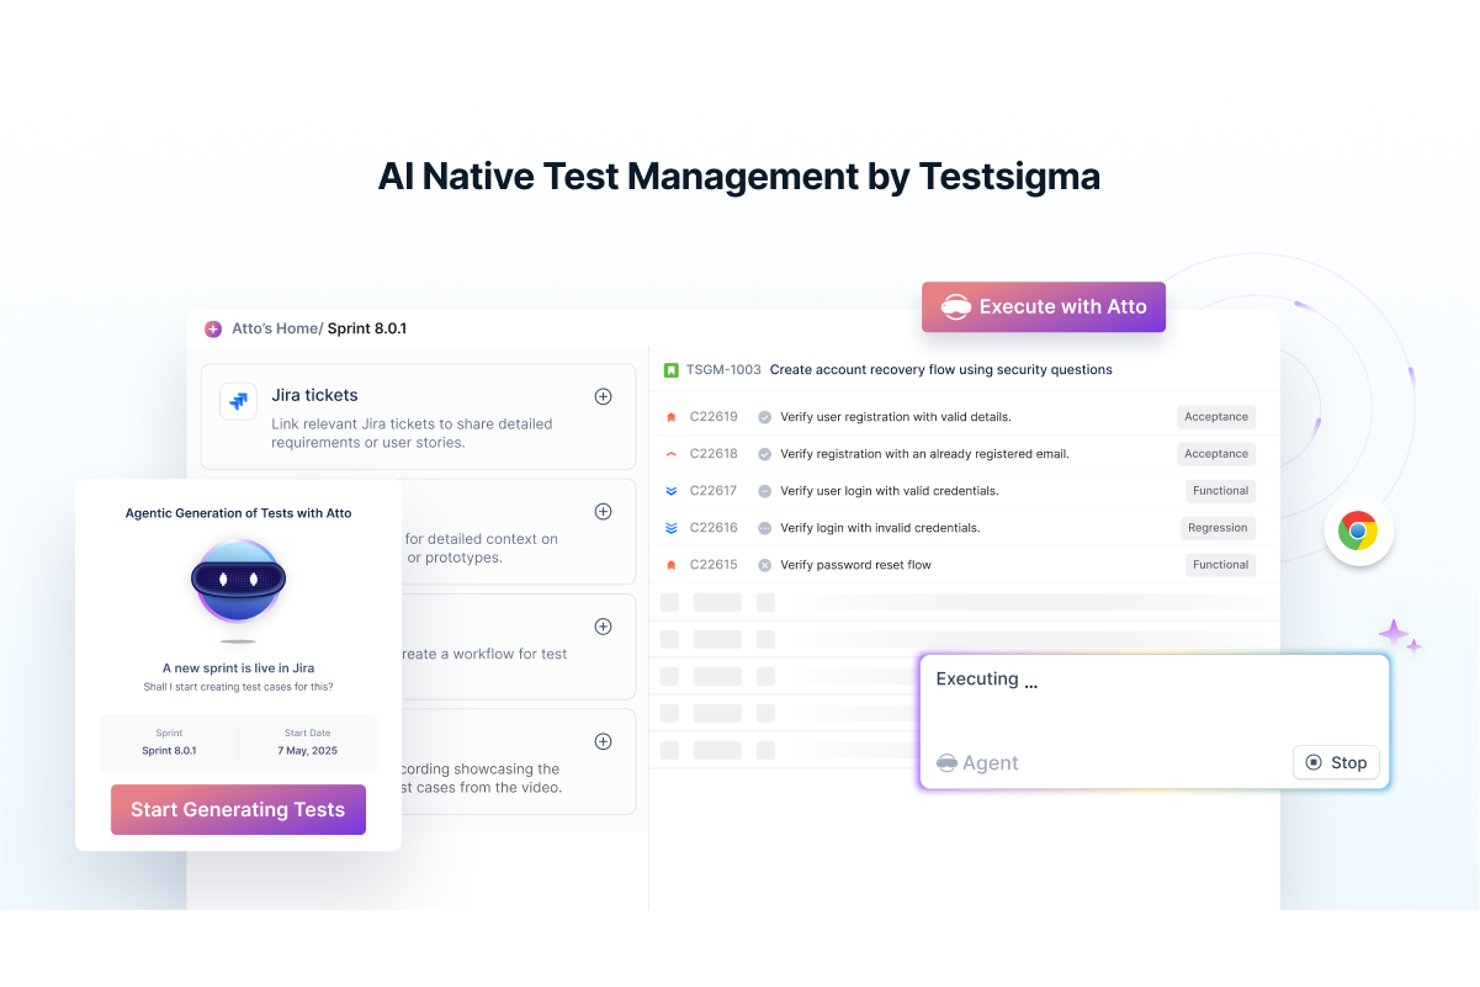Click Acceptance tag on C22619 row
This screenshot has width=1480, height=987.
tap(1216, 417)
